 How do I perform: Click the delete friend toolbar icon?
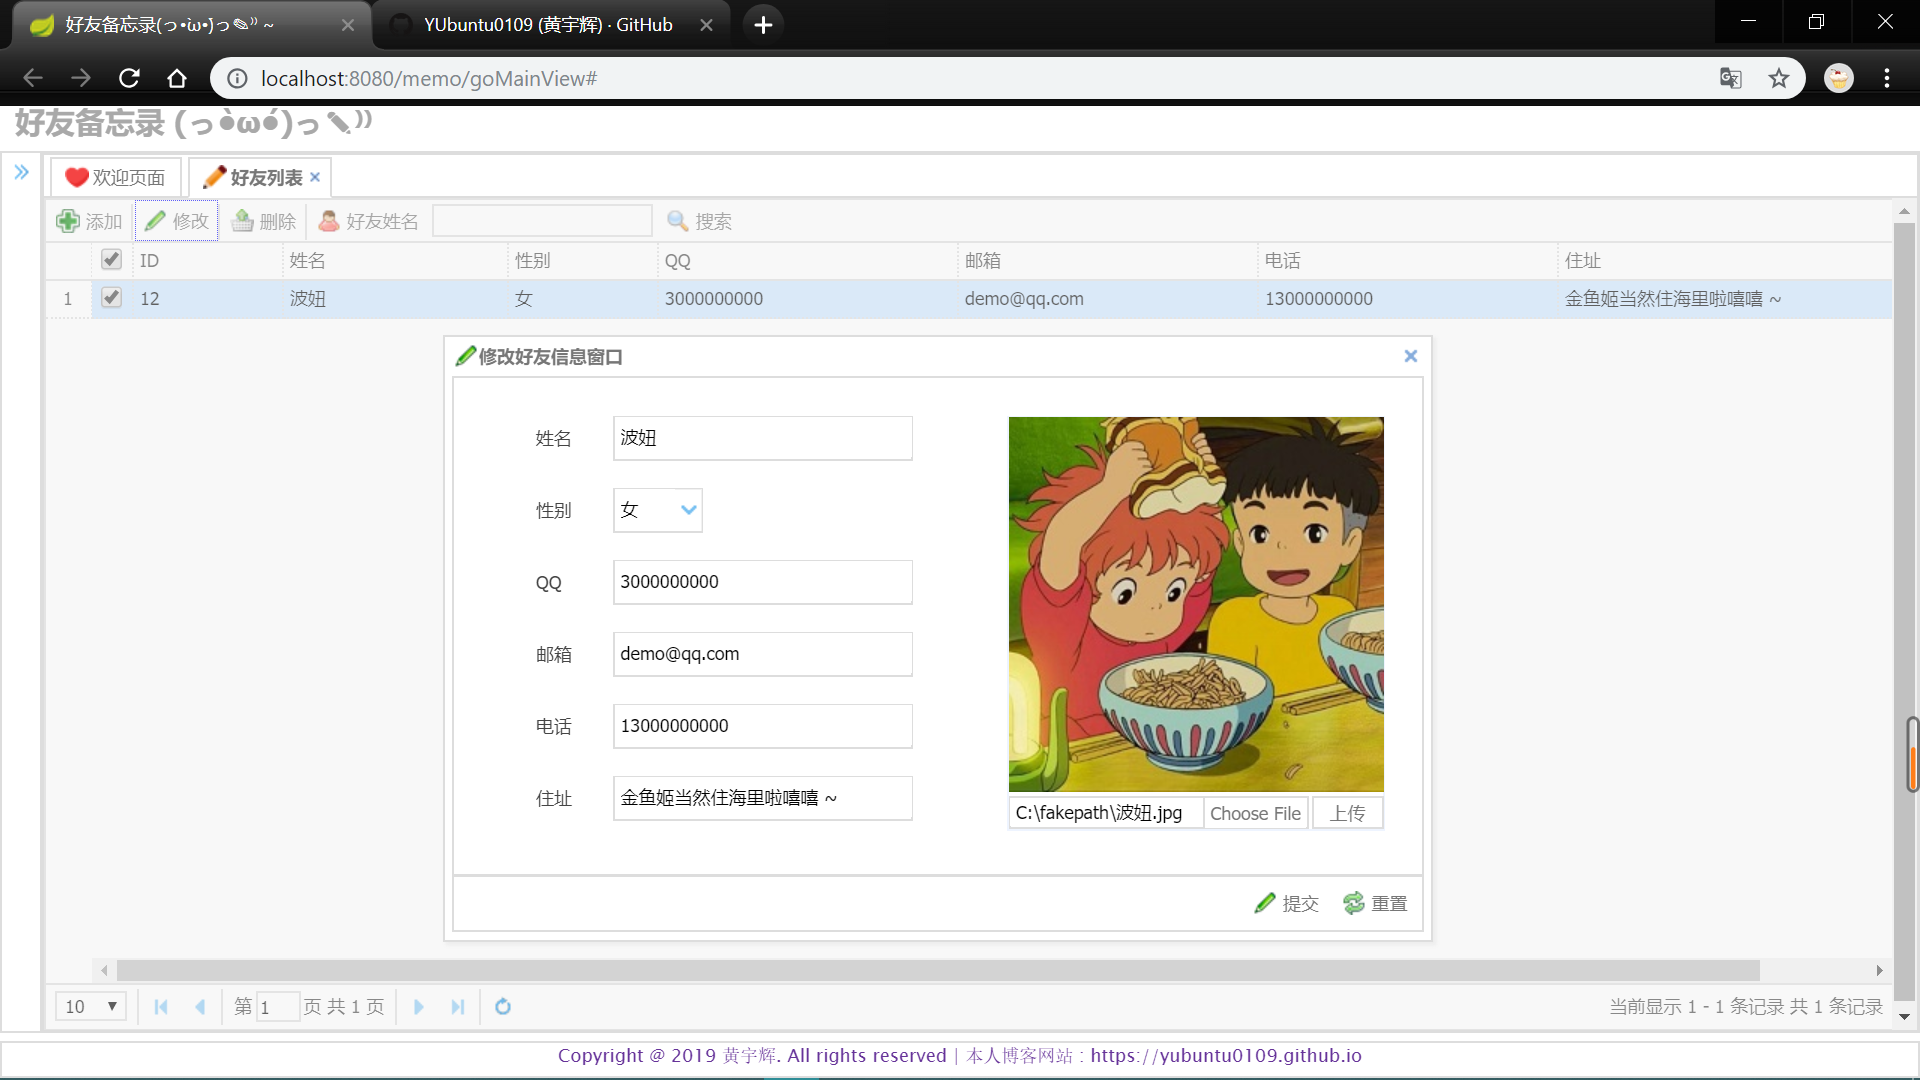(x=243, y=221)
